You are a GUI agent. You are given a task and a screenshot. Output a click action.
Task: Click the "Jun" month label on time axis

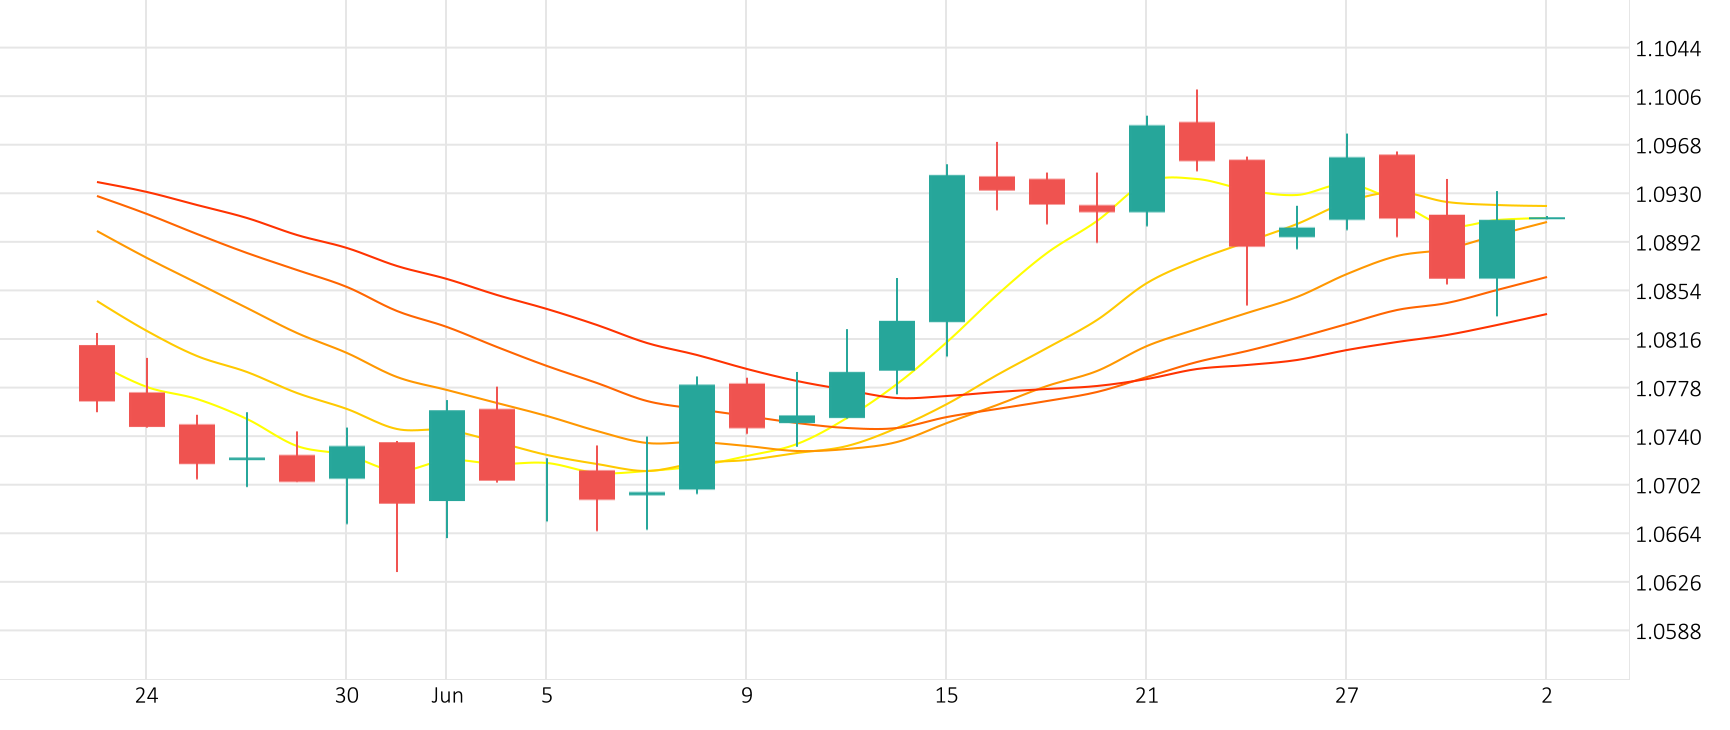pyautogui.click(x=447, y=696)
